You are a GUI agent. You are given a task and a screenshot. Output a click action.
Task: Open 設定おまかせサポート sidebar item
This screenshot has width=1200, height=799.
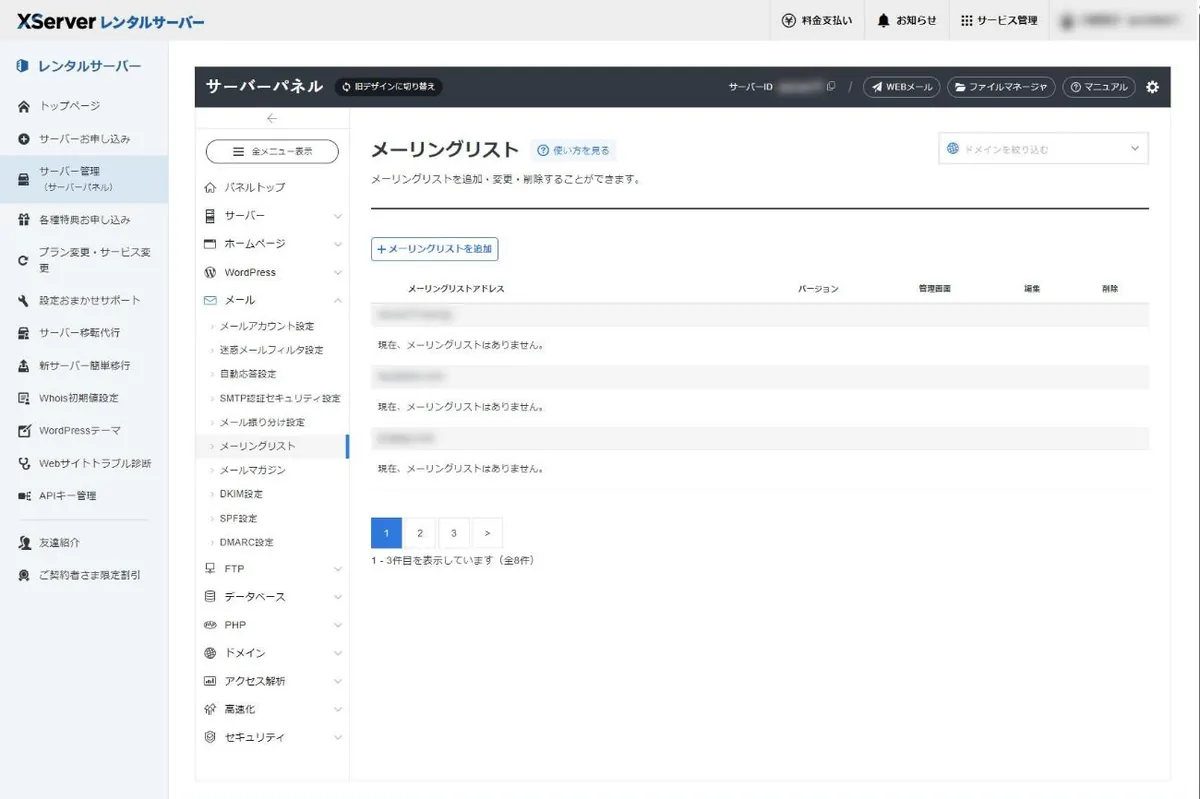(79, 300)
